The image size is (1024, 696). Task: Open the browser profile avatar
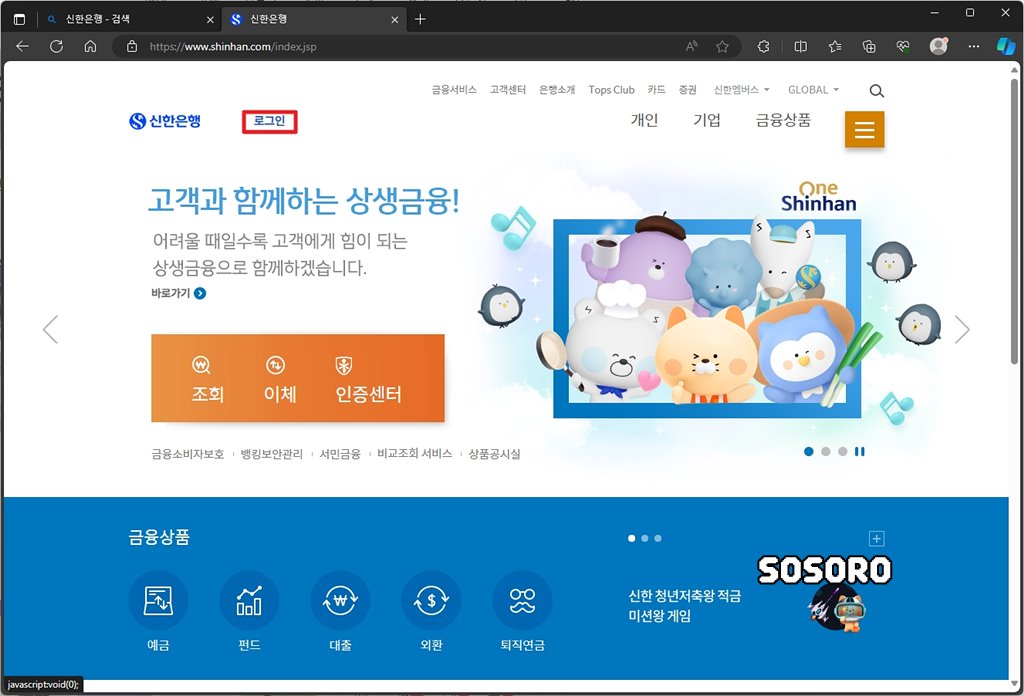(x=938, y=46)
